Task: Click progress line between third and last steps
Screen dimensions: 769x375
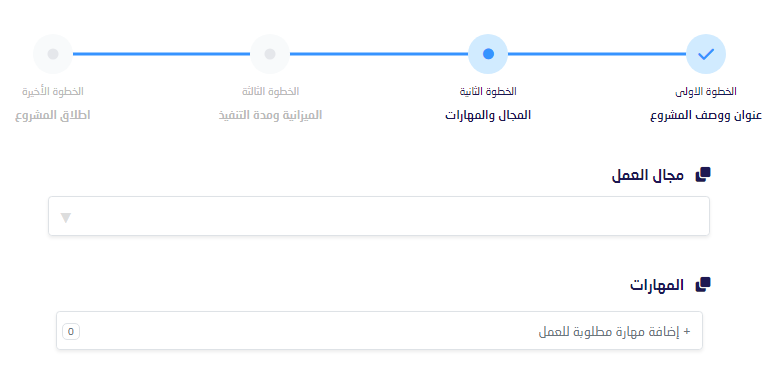Action: 161,54
